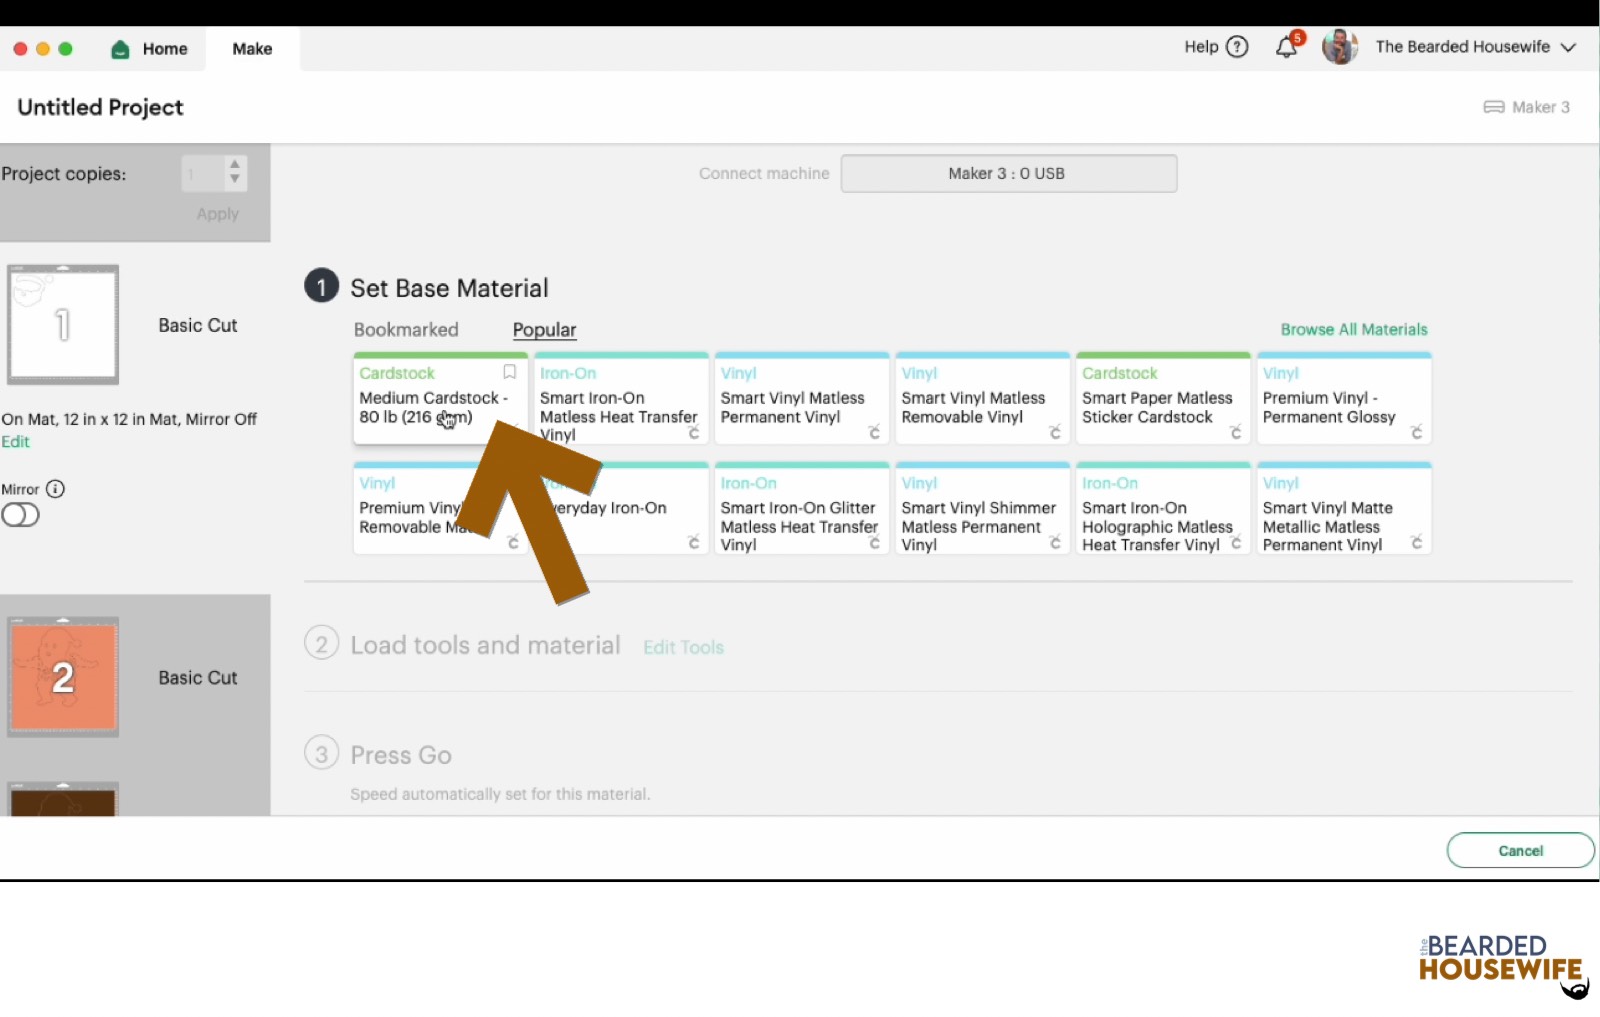Click The Bearded Housewife profile avatar
This screenshot has height=1017, width=1600.
[1340, 47]
